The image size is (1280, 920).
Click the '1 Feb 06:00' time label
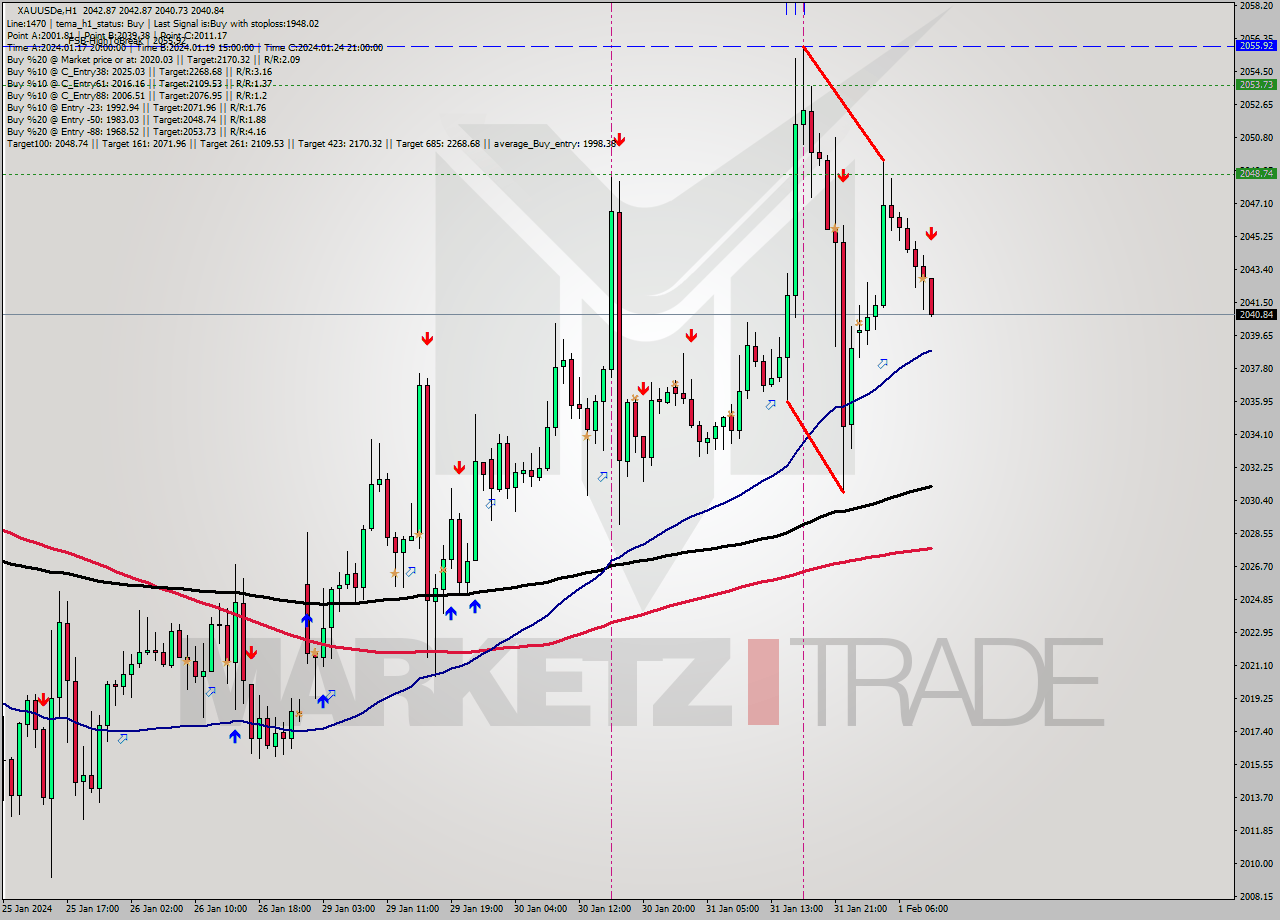coord(922,909)
